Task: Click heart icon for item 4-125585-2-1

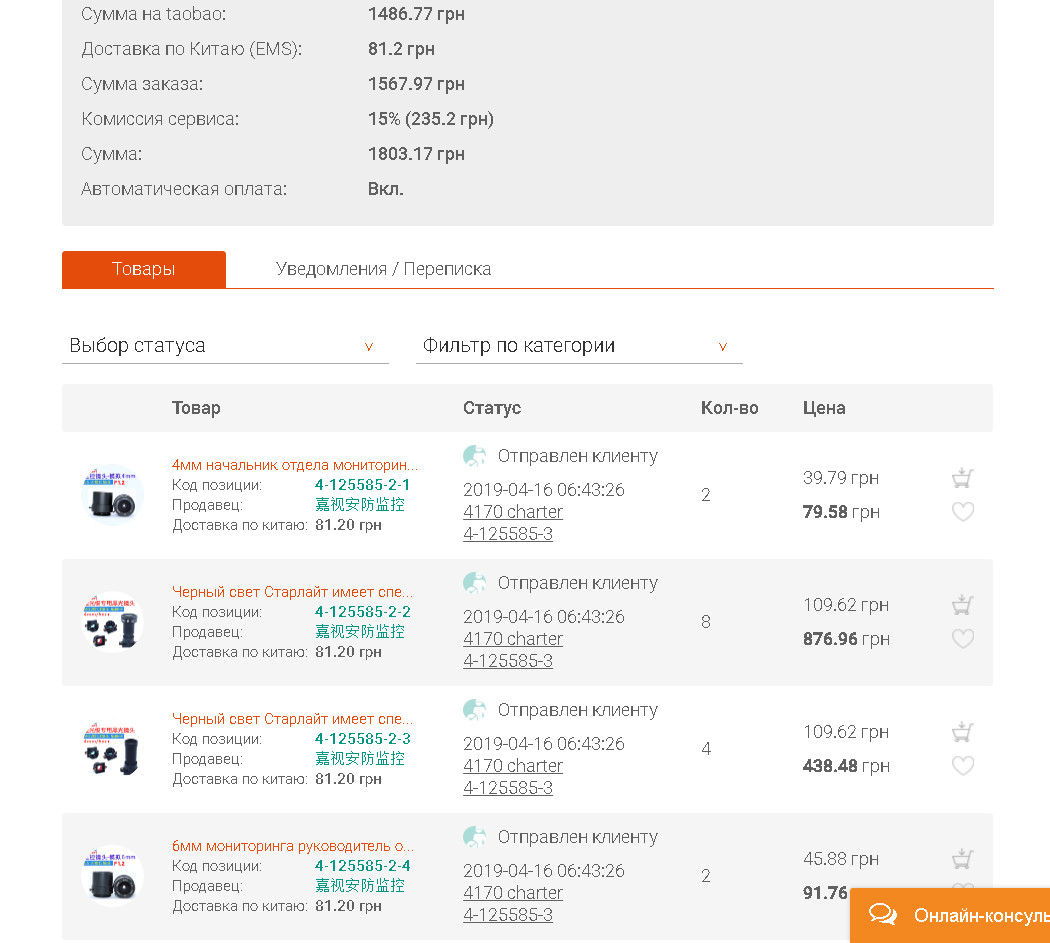Action: (962, 512)
